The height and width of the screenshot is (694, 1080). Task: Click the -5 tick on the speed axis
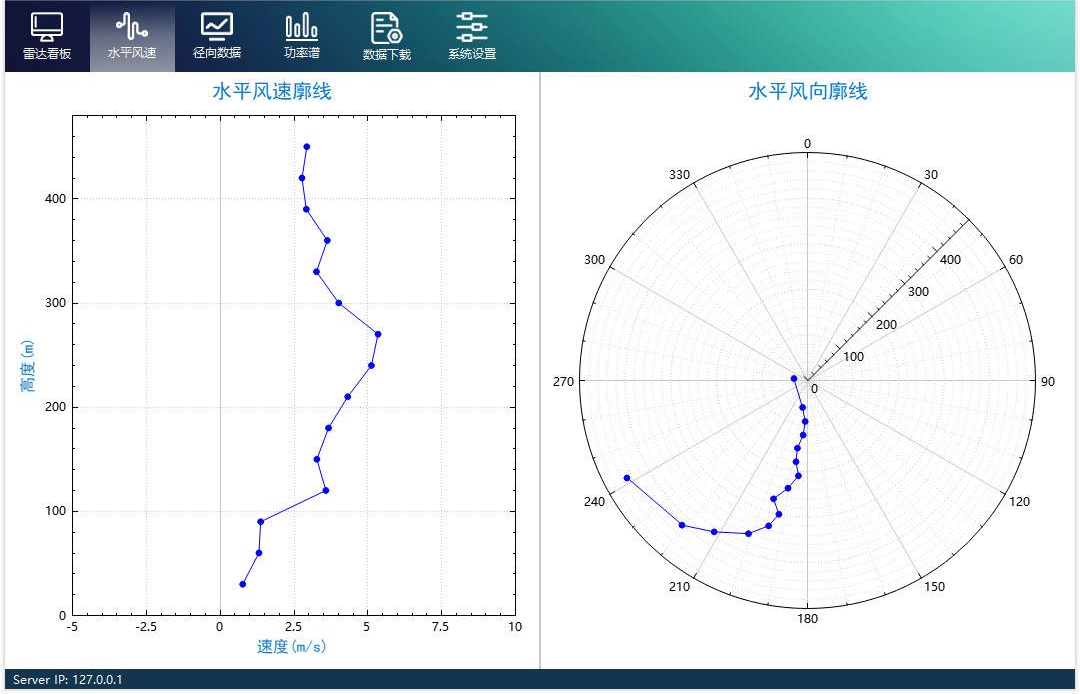pos(72,627)
